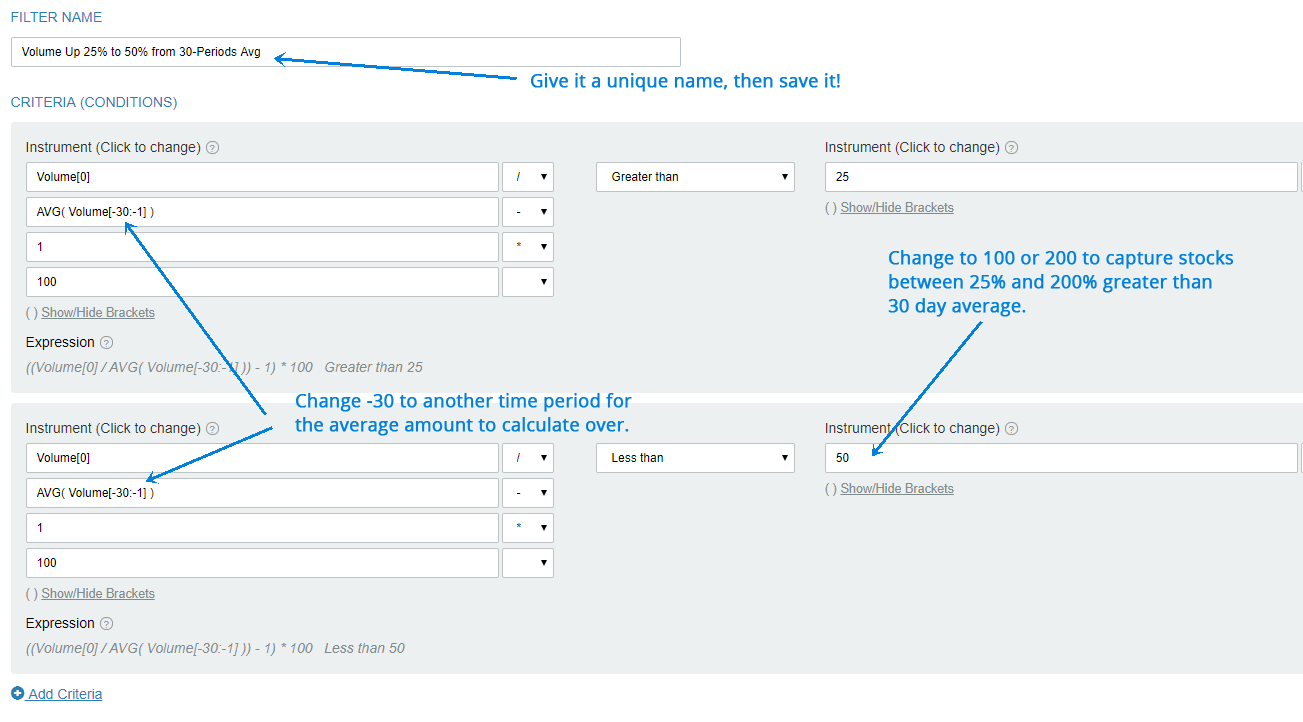Open the Greater than comparison dropdown

(x=695, y=177)
